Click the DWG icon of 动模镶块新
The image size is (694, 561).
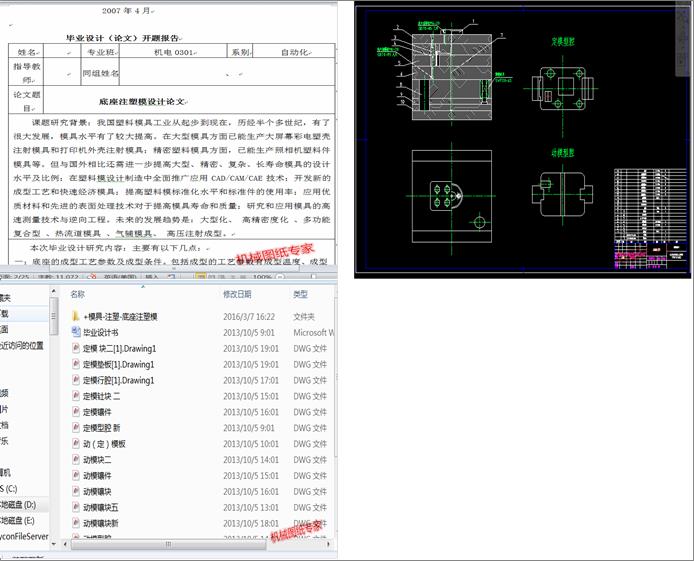tap(76, 523)
